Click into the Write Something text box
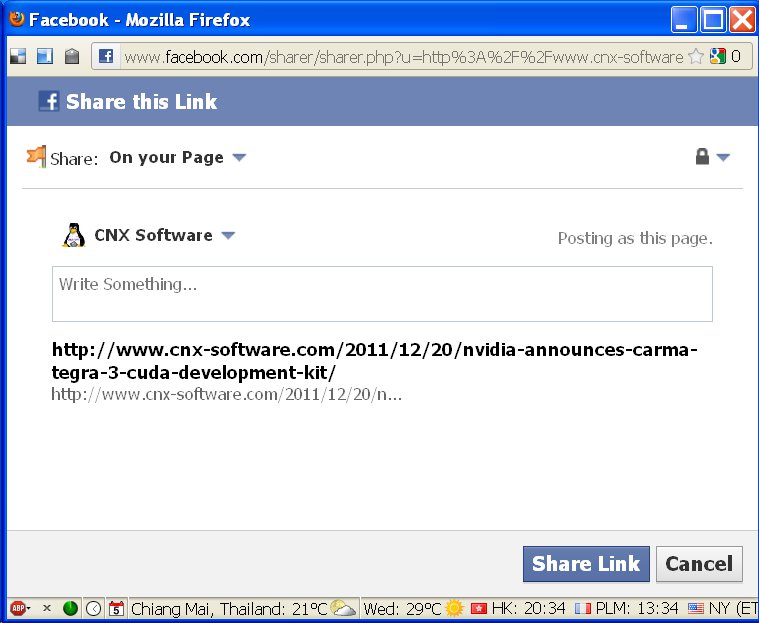The width and height of the screenshot is (759, 623). [x=382, y=294]
